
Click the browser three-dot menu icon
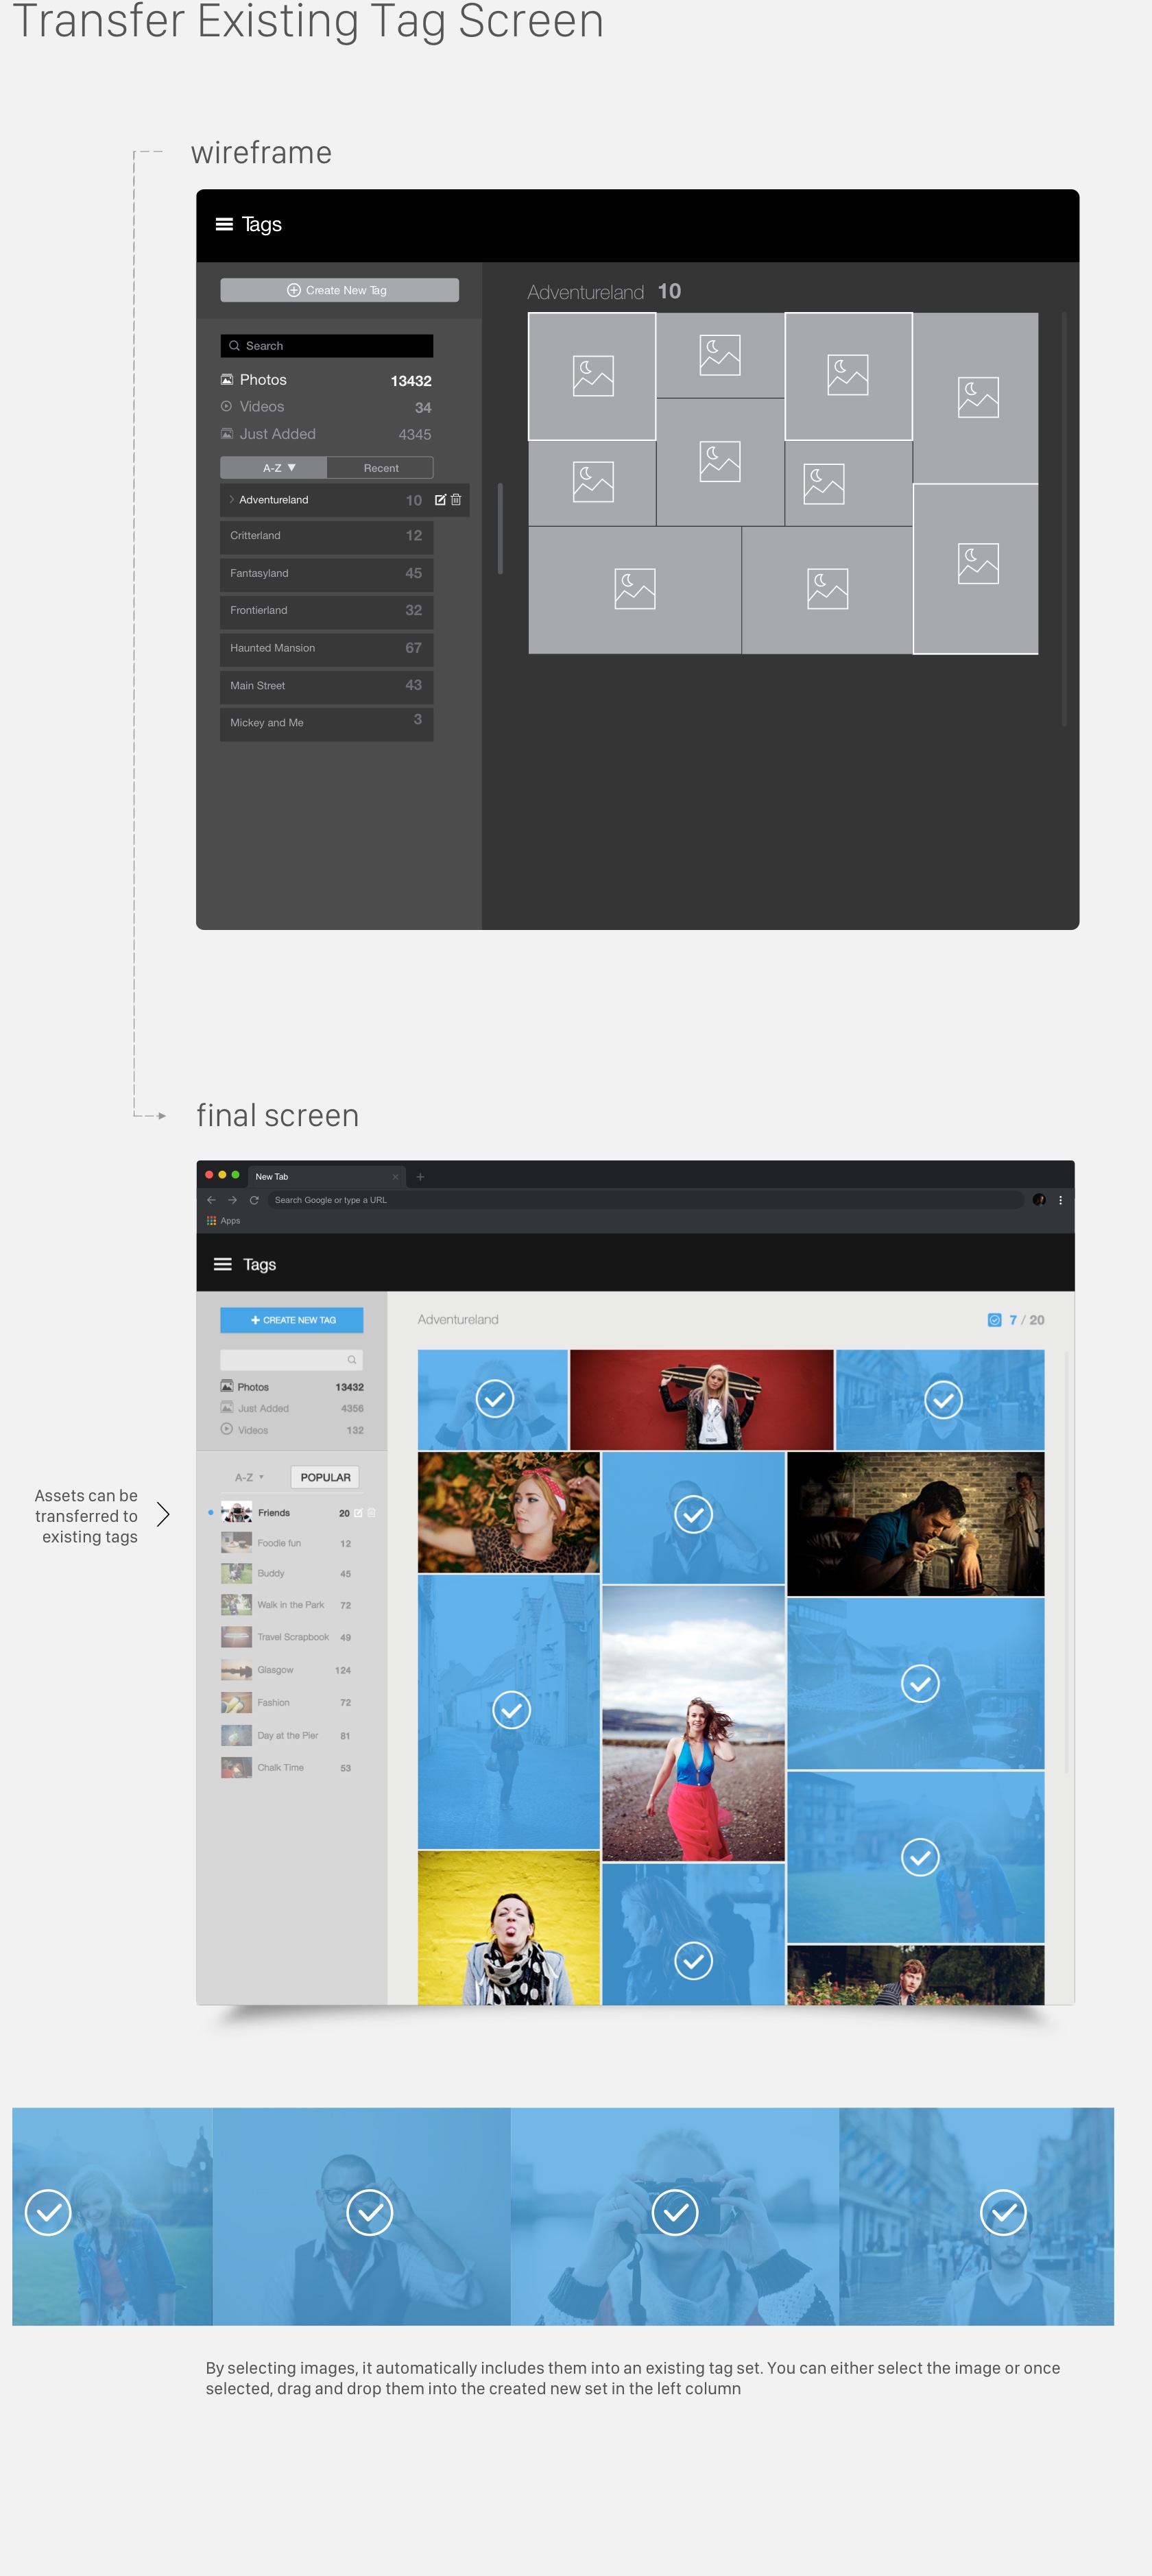[1060, 1200]
